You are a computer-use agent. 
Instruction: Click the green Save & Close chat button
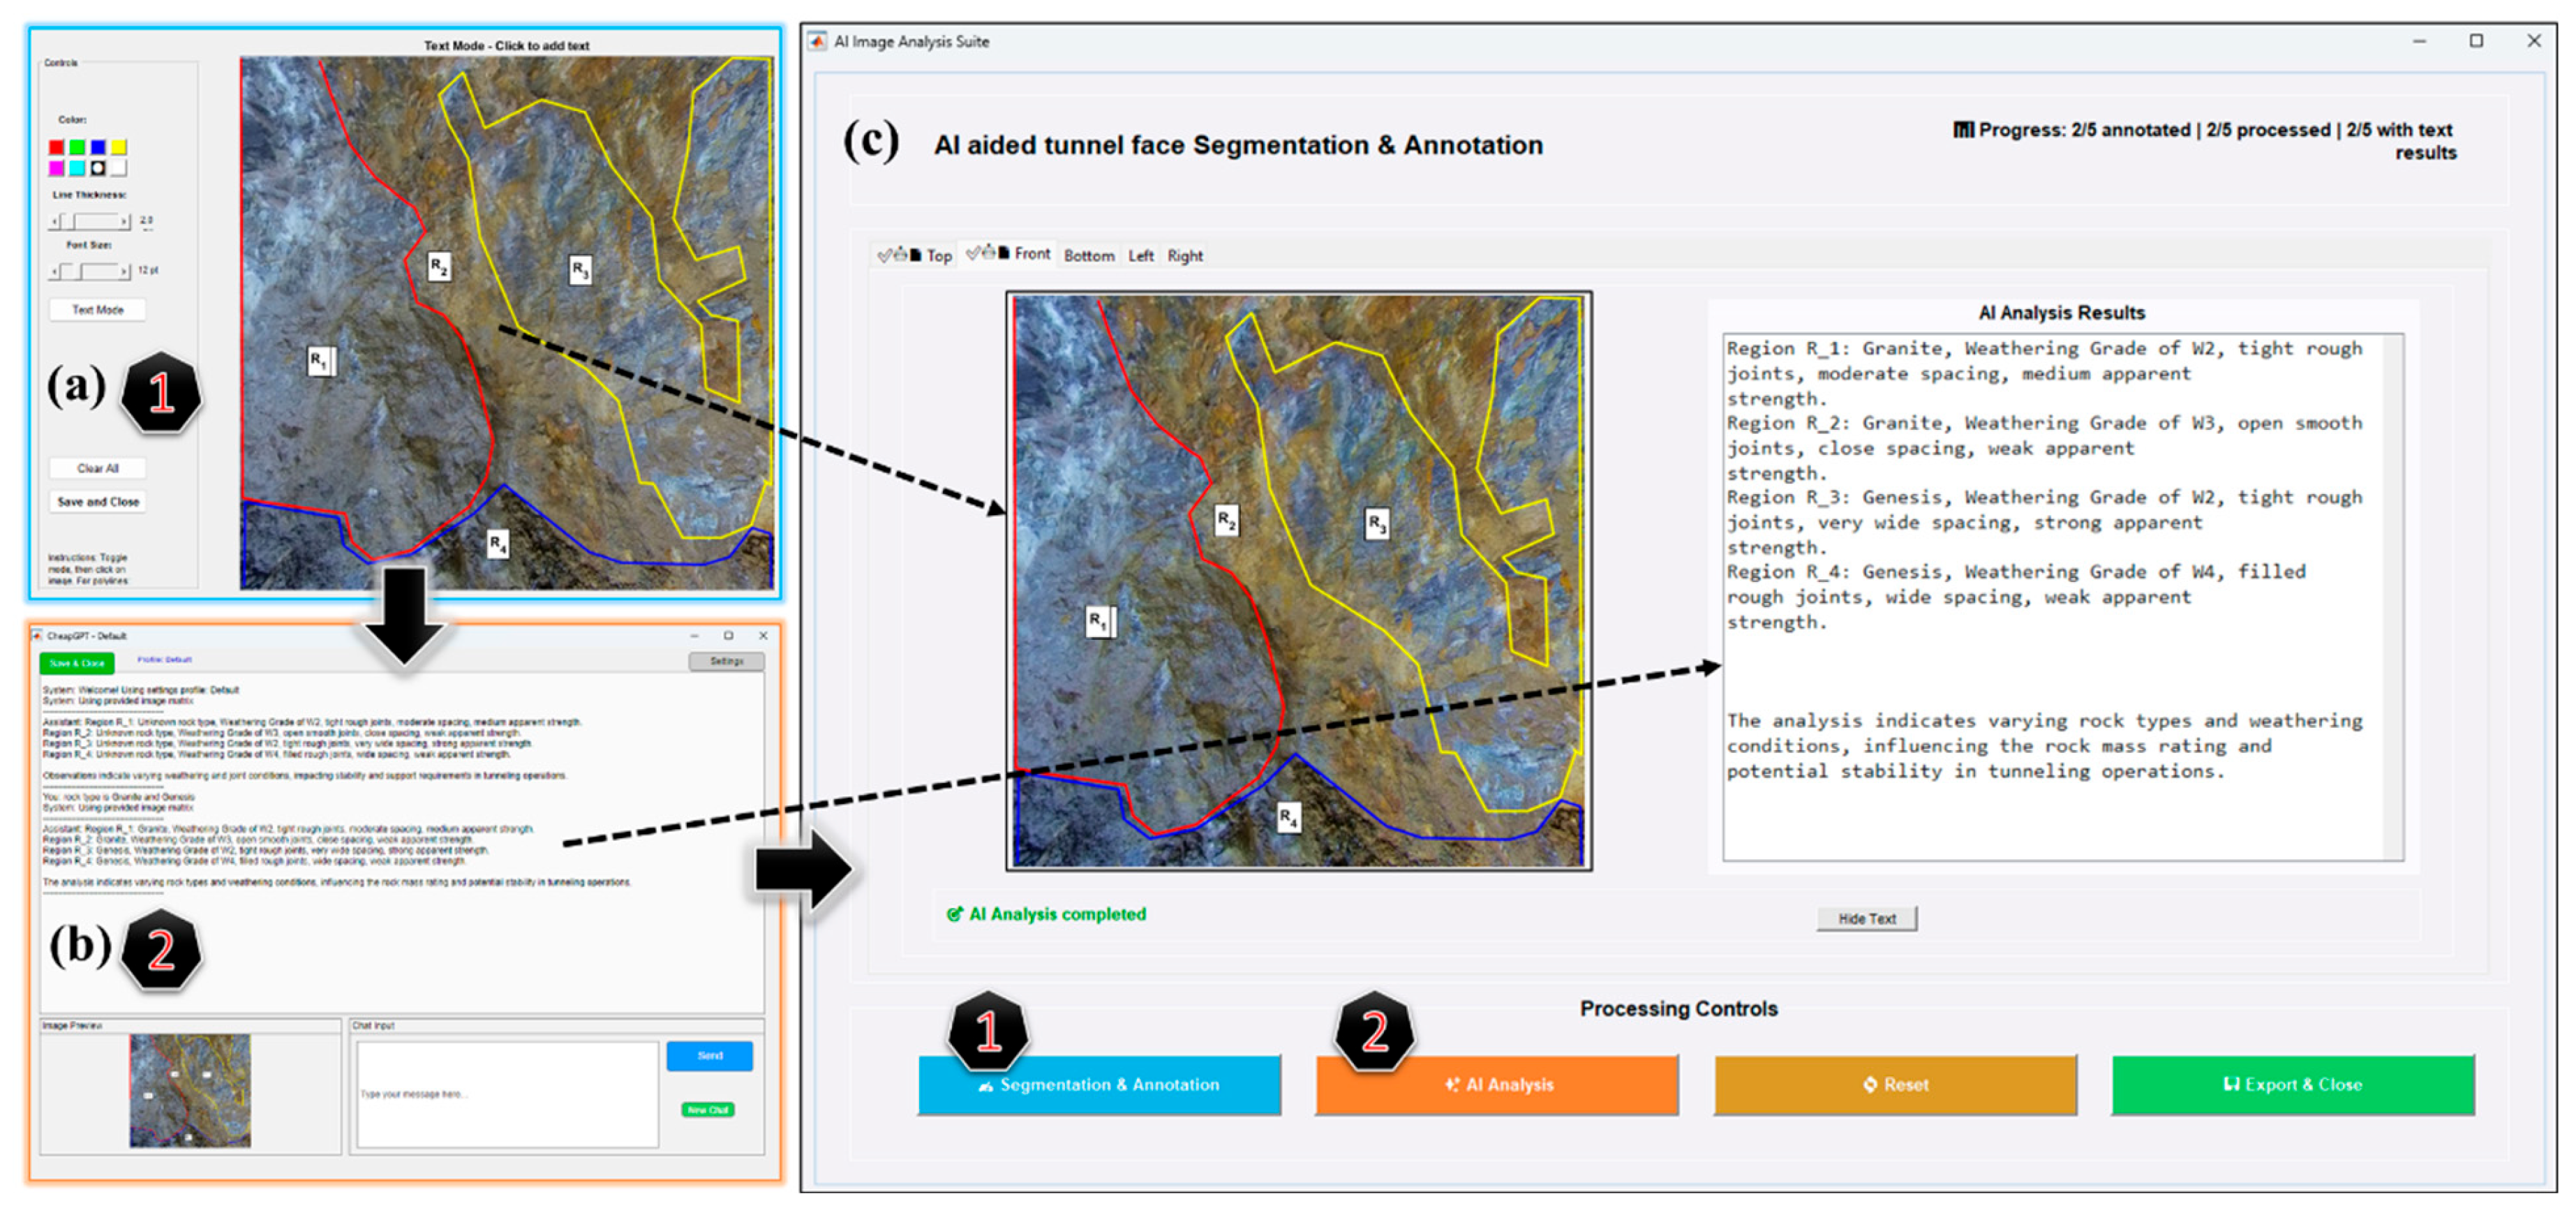click(77, 664)
